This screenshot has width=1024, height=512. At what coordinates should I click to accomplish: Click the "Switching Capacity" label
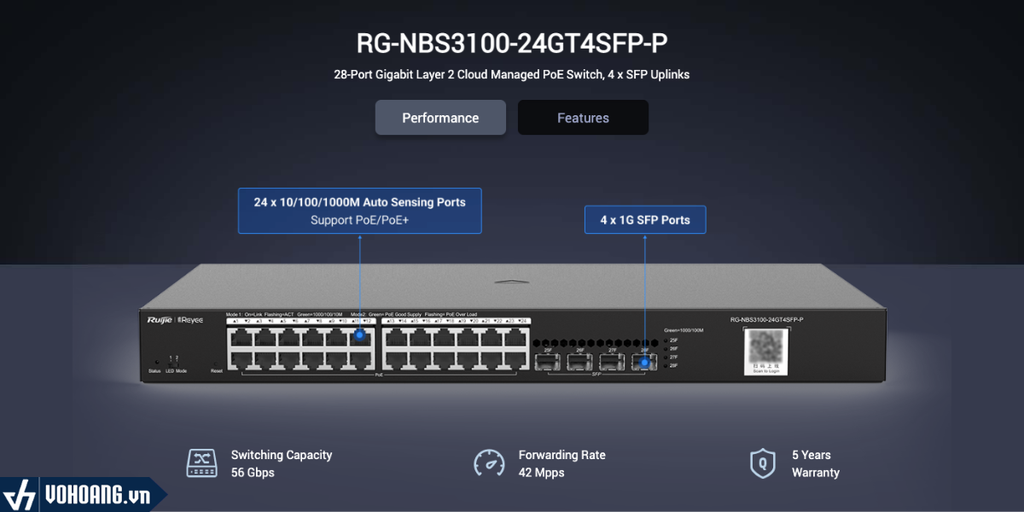click(281, 455)
